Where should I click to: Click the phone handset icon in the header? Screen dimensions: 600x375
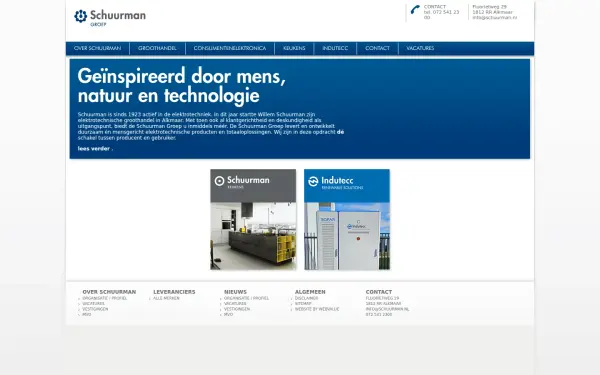pos(415,10)
